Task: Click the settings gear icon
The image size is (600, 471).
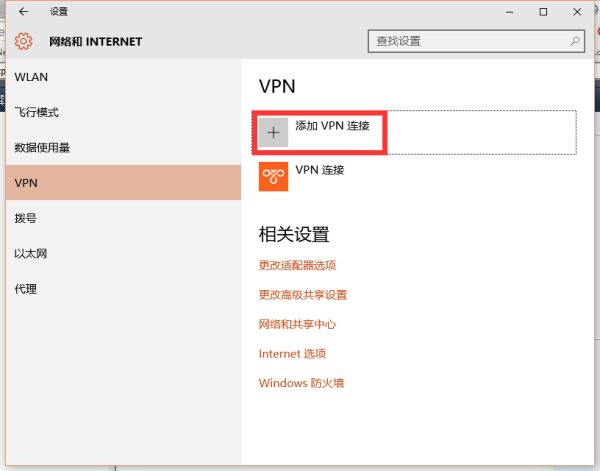Action: (x=24, y=41)
